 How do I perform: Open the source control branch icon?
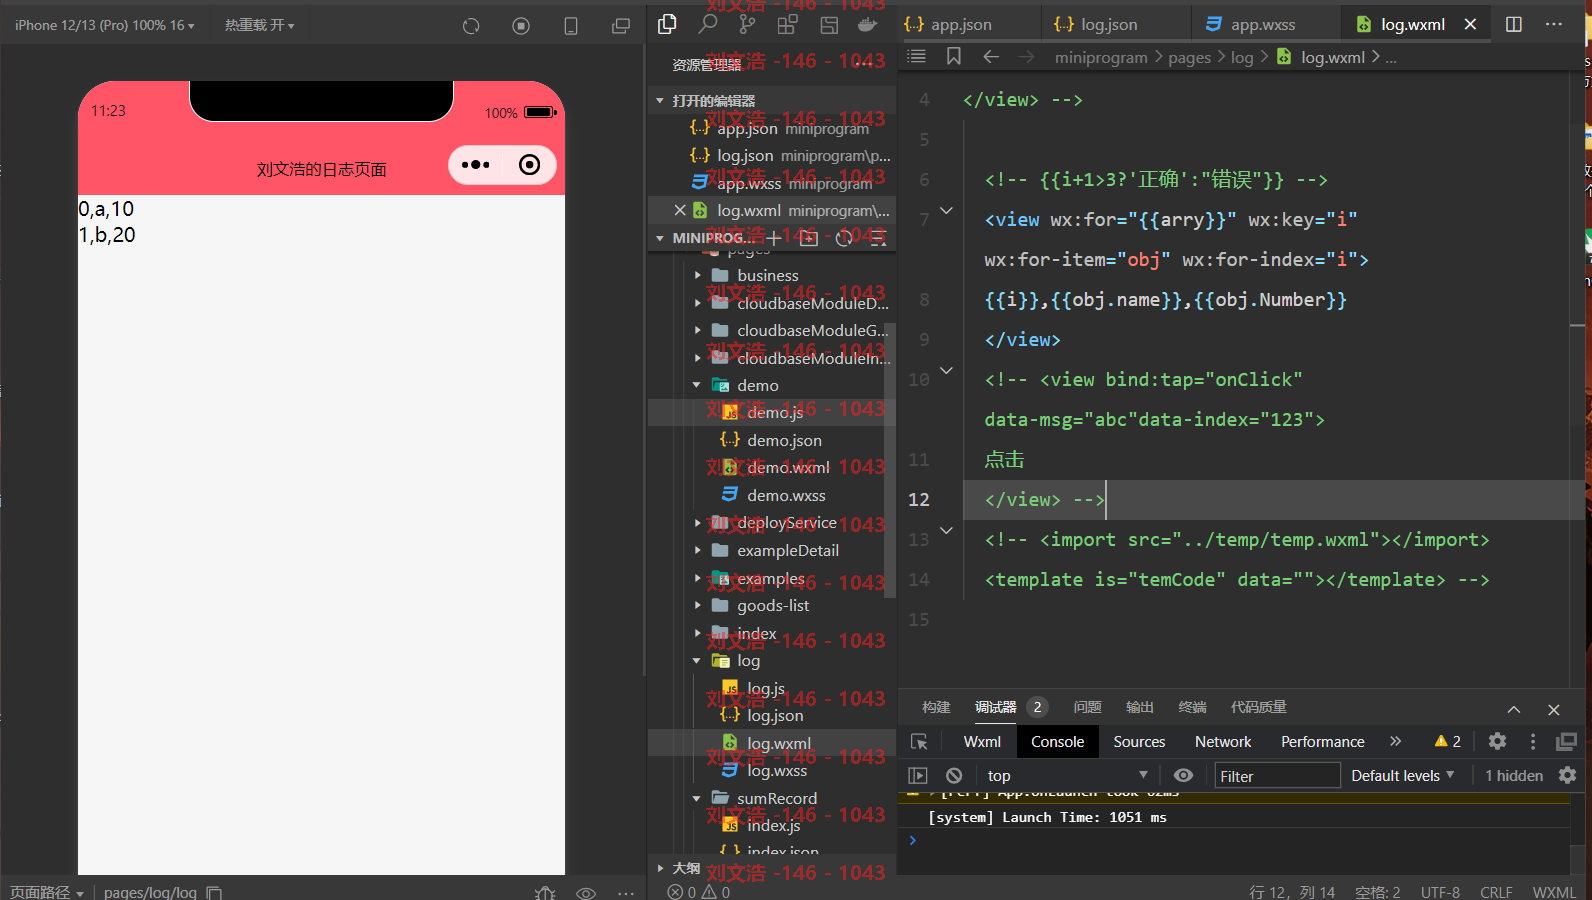click(x=747, y=24)
